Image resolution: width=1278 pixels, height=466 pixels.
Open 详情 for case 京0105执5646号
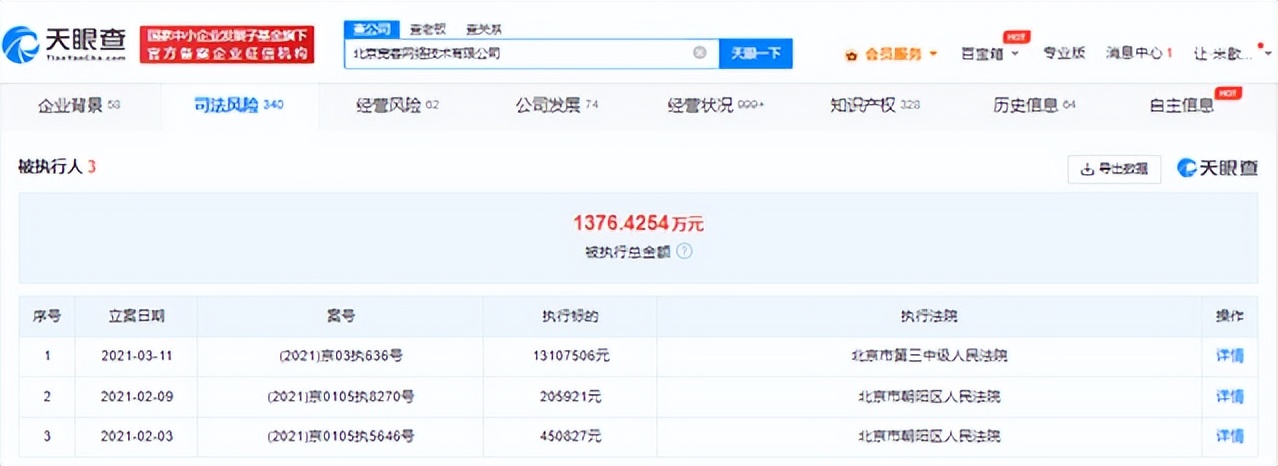(1229, 436)
